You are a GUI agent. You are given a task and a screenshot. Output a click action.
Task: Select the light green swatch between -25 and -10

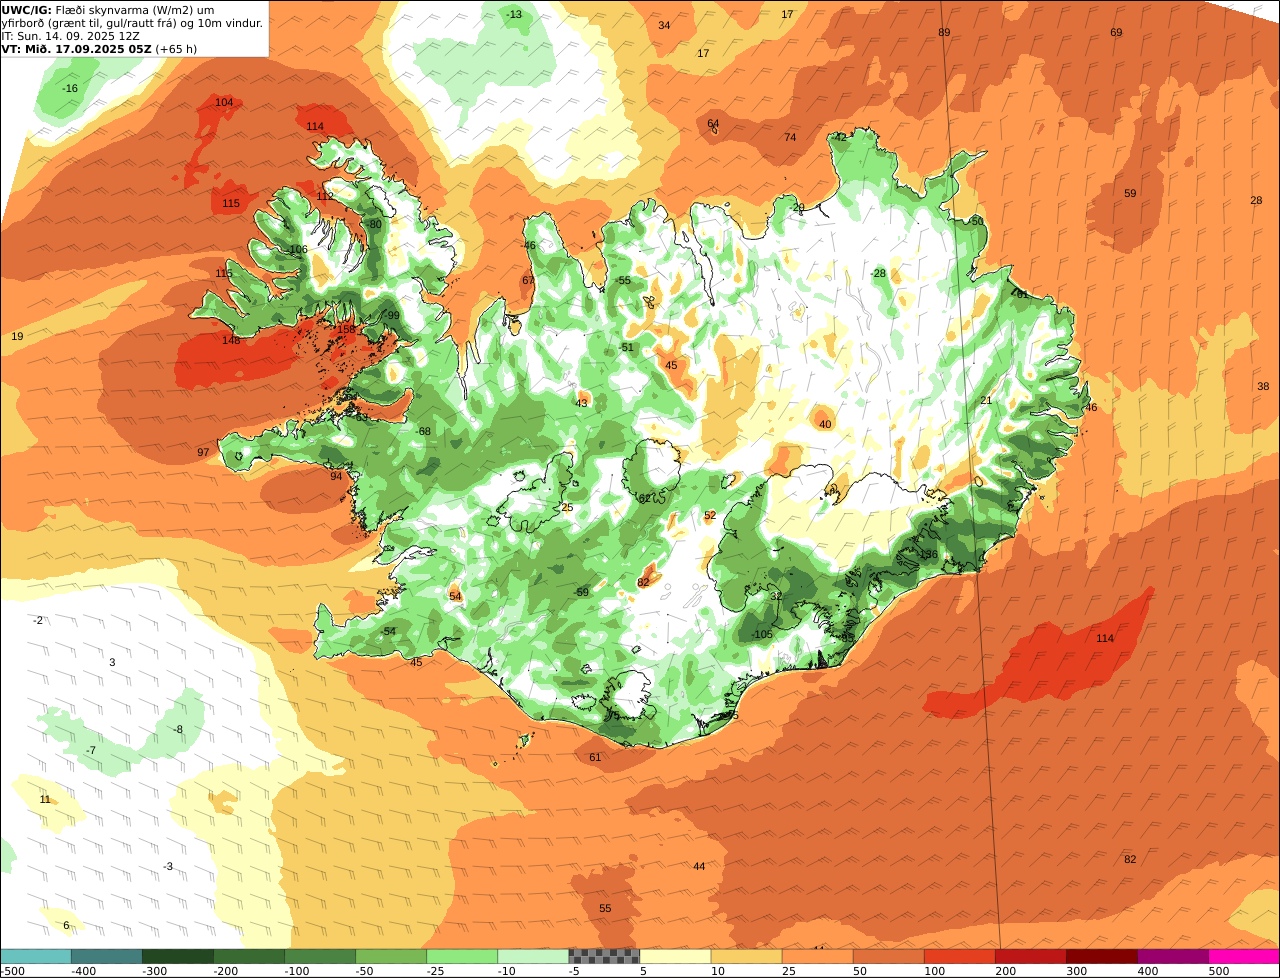click(462, 956)
